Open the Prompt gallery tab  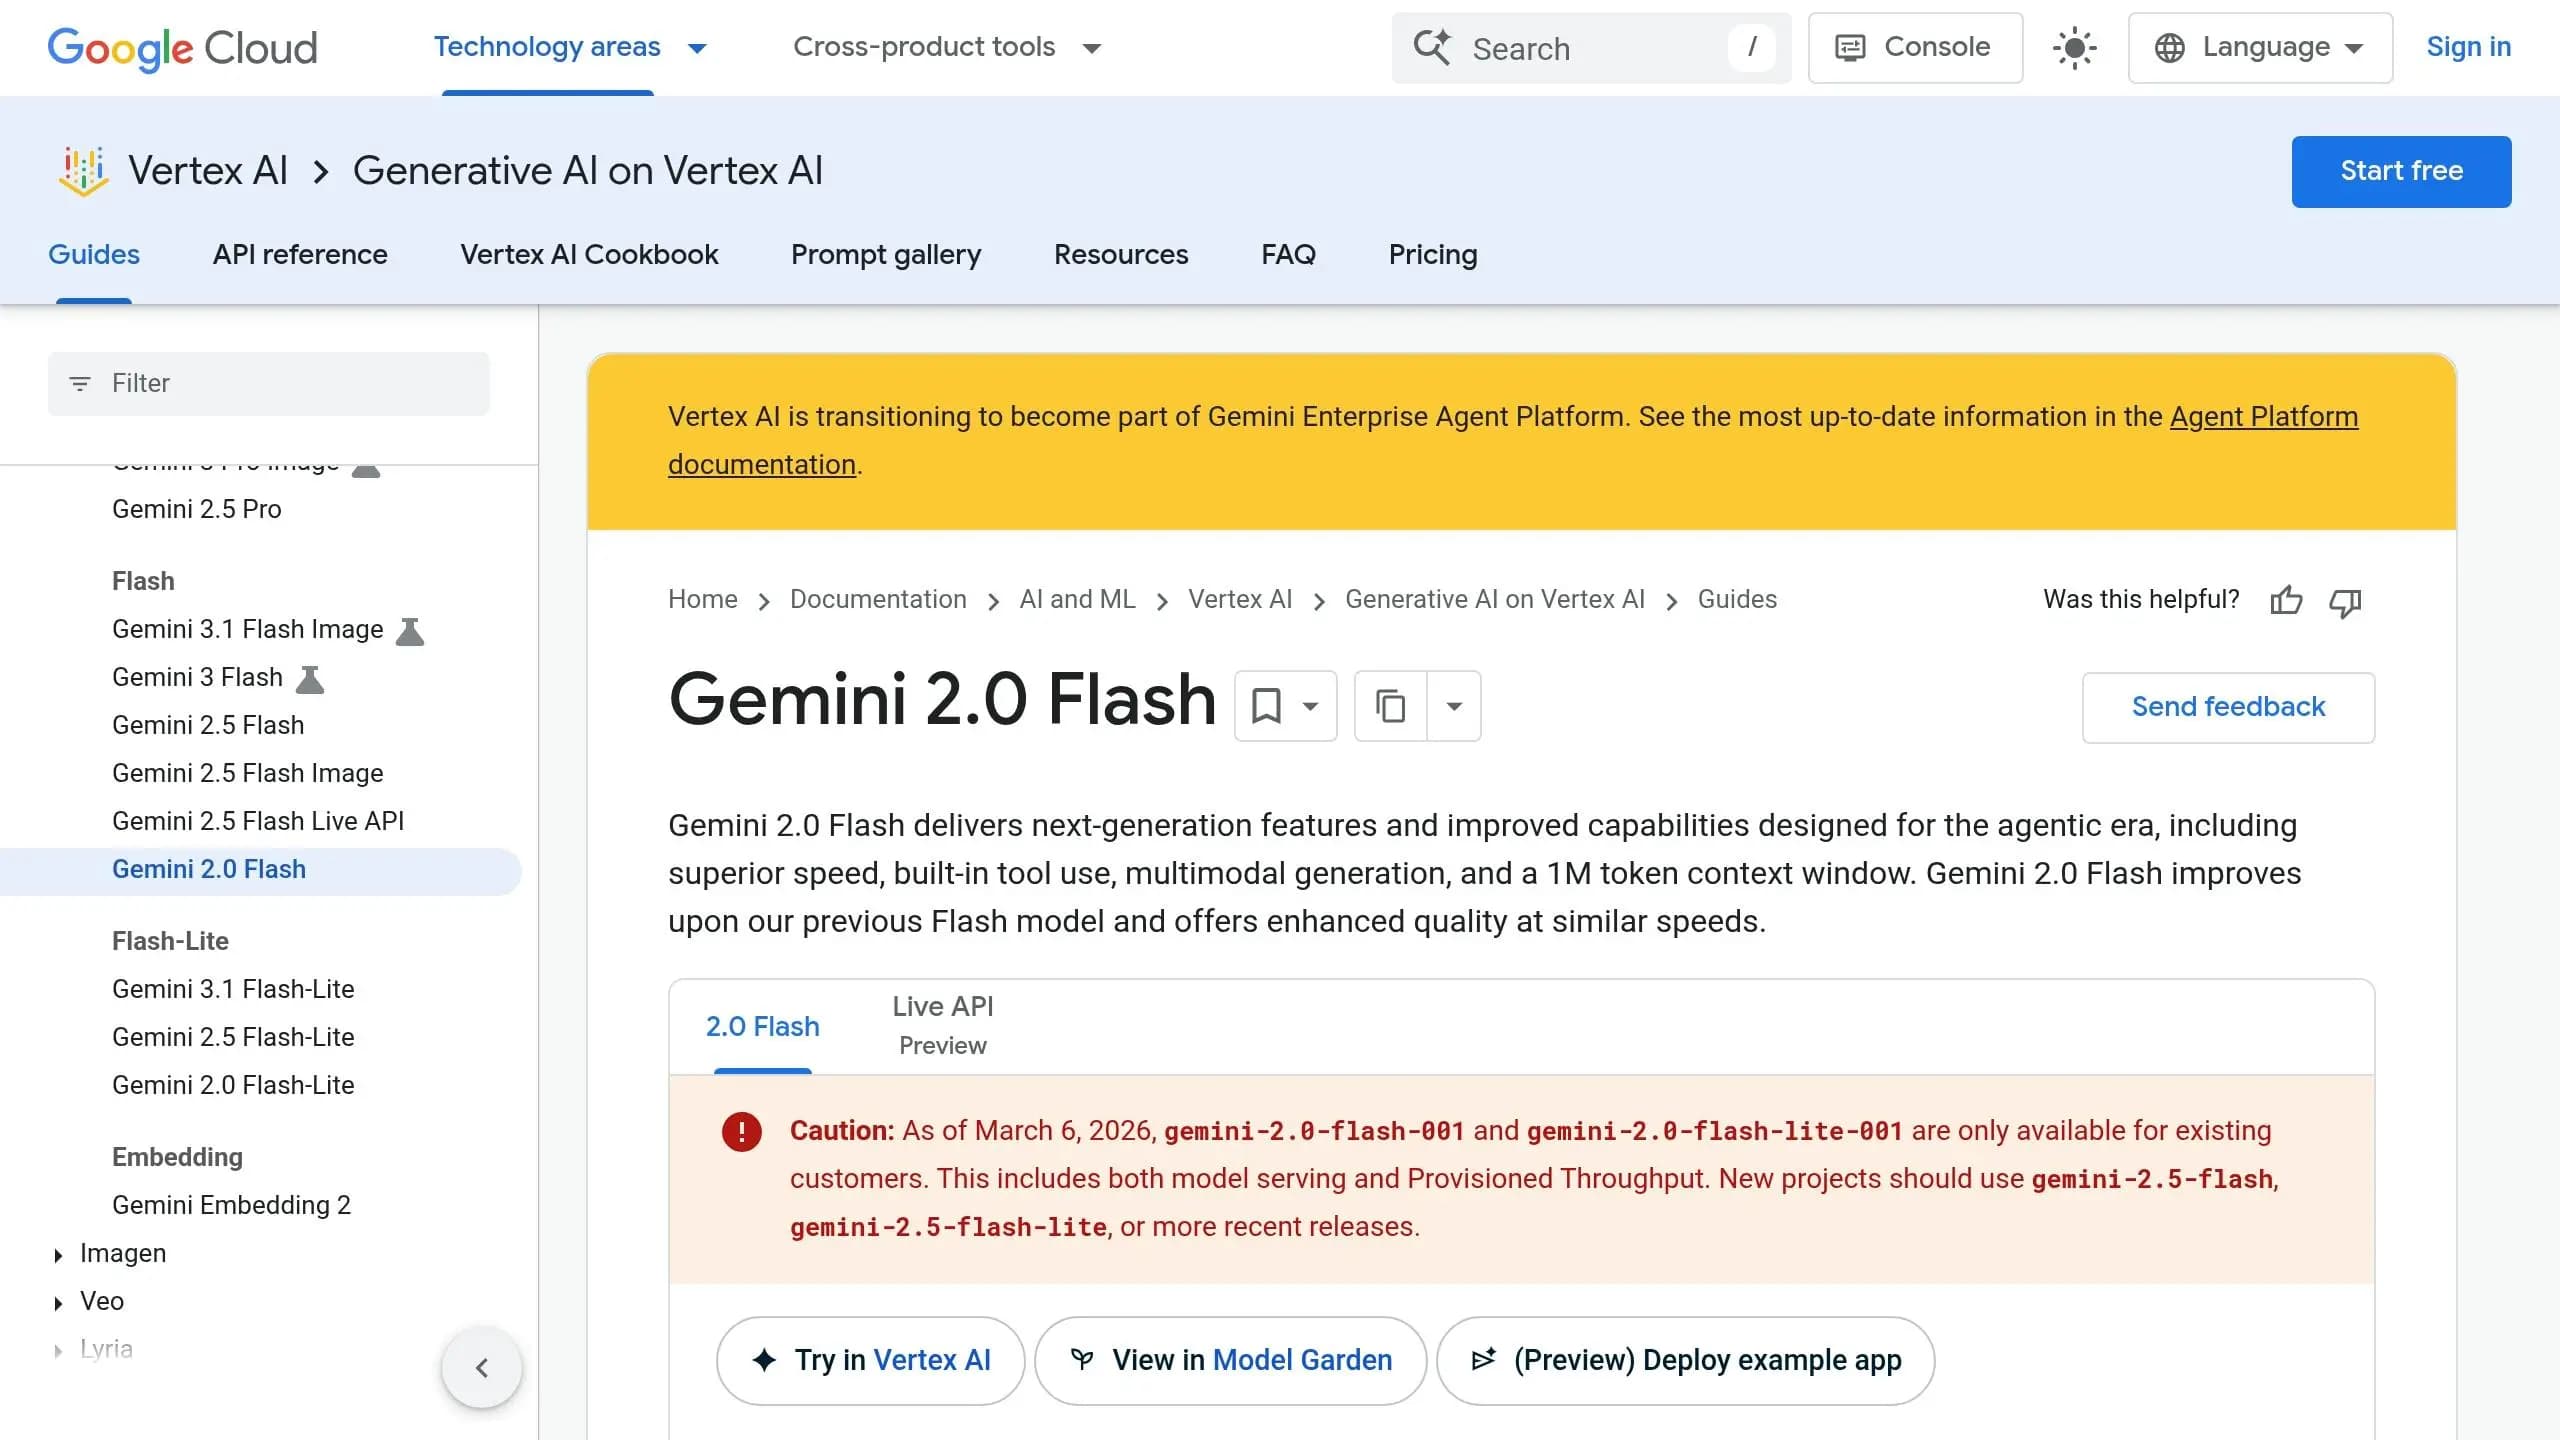click(886, 255)
